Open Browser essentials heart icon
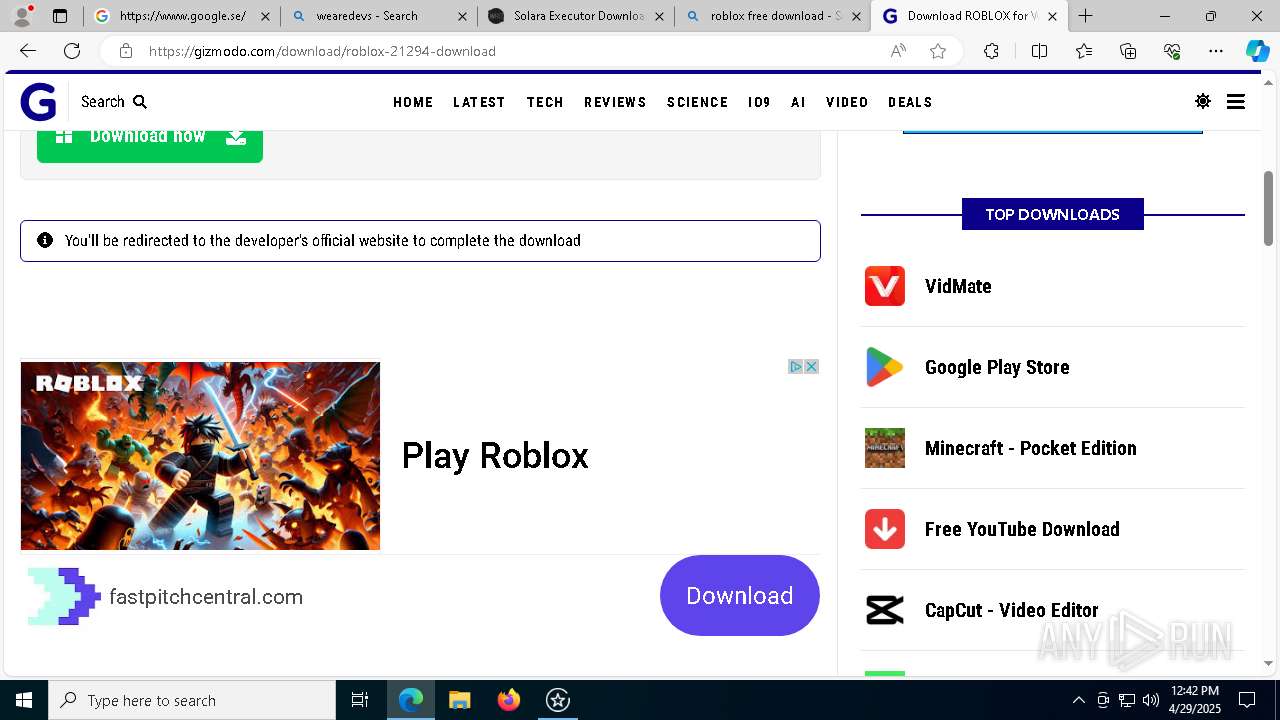This screenshot has width=1280, height=720. click(x=1172, y=51)
